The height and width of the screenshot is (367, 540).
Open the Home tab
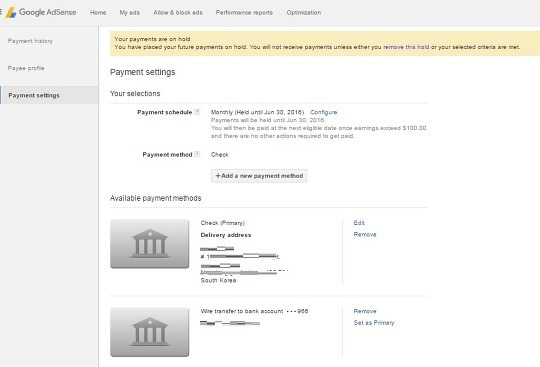tap(98, 12)
